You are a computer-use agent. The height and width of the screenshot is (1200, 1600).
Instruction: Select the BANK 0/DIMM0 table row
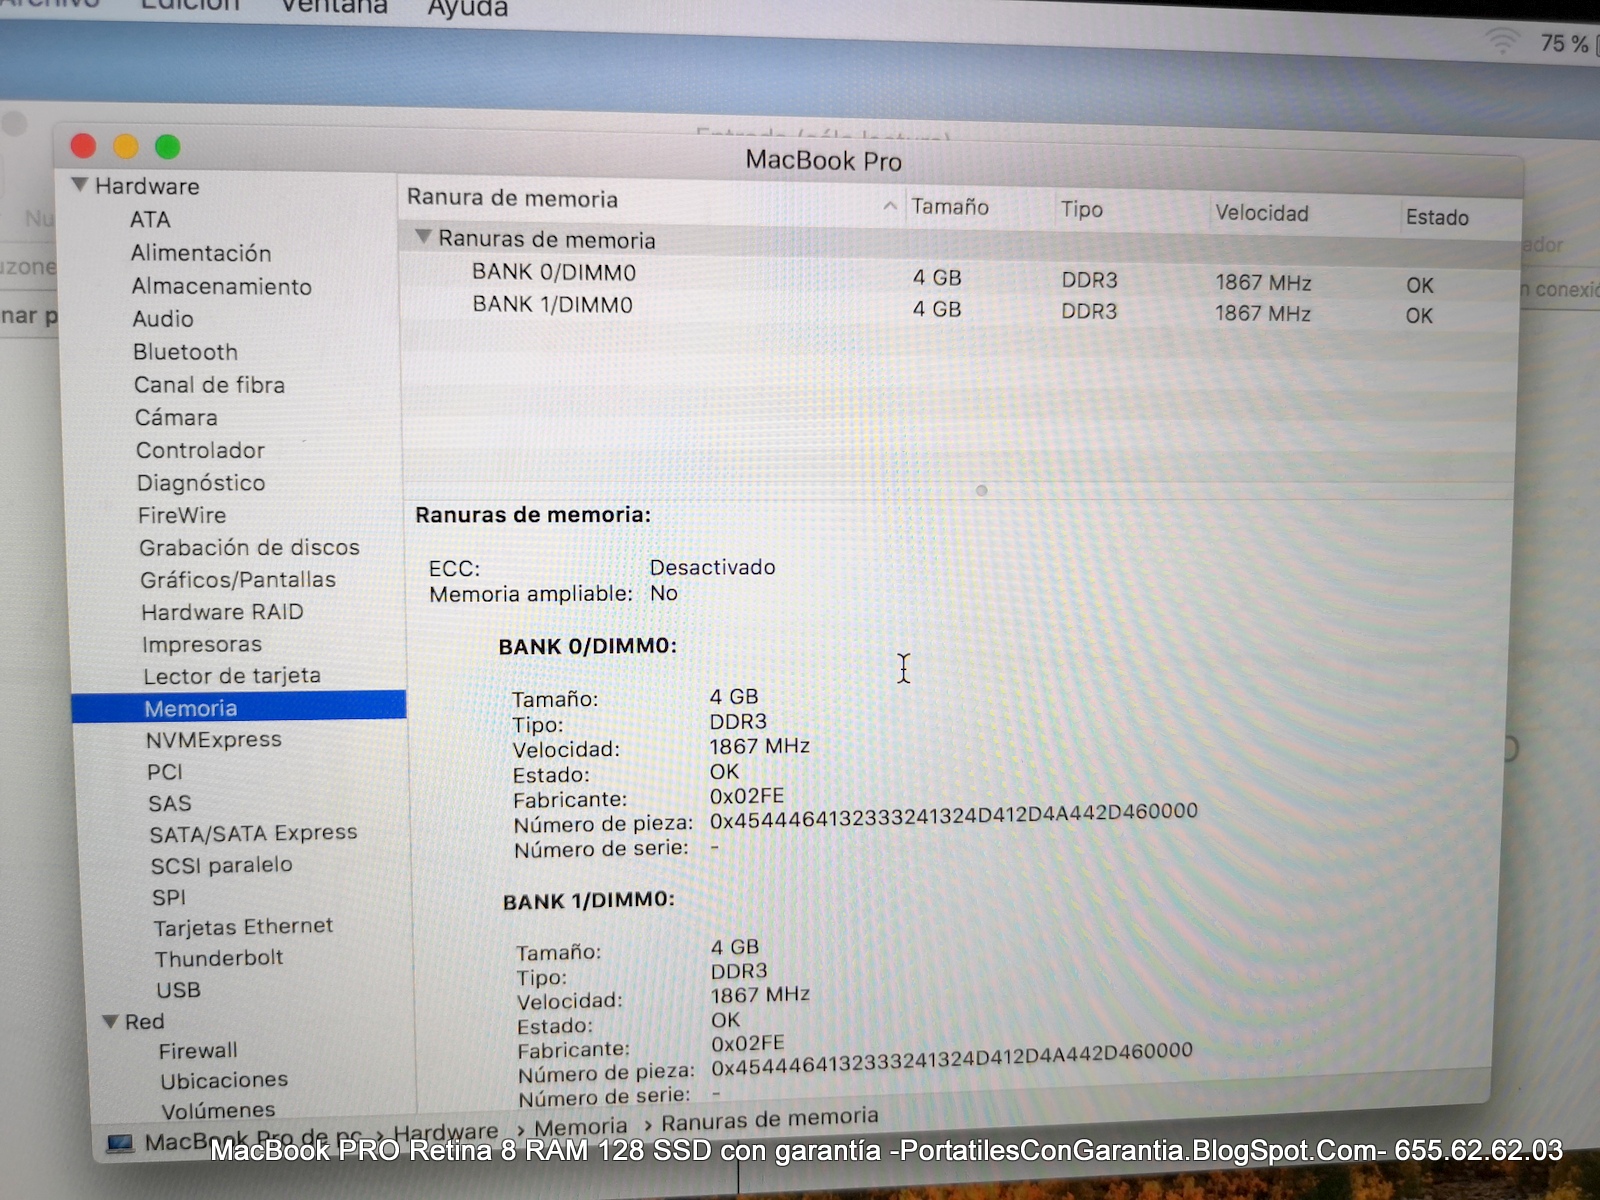[x=960, y=276]
